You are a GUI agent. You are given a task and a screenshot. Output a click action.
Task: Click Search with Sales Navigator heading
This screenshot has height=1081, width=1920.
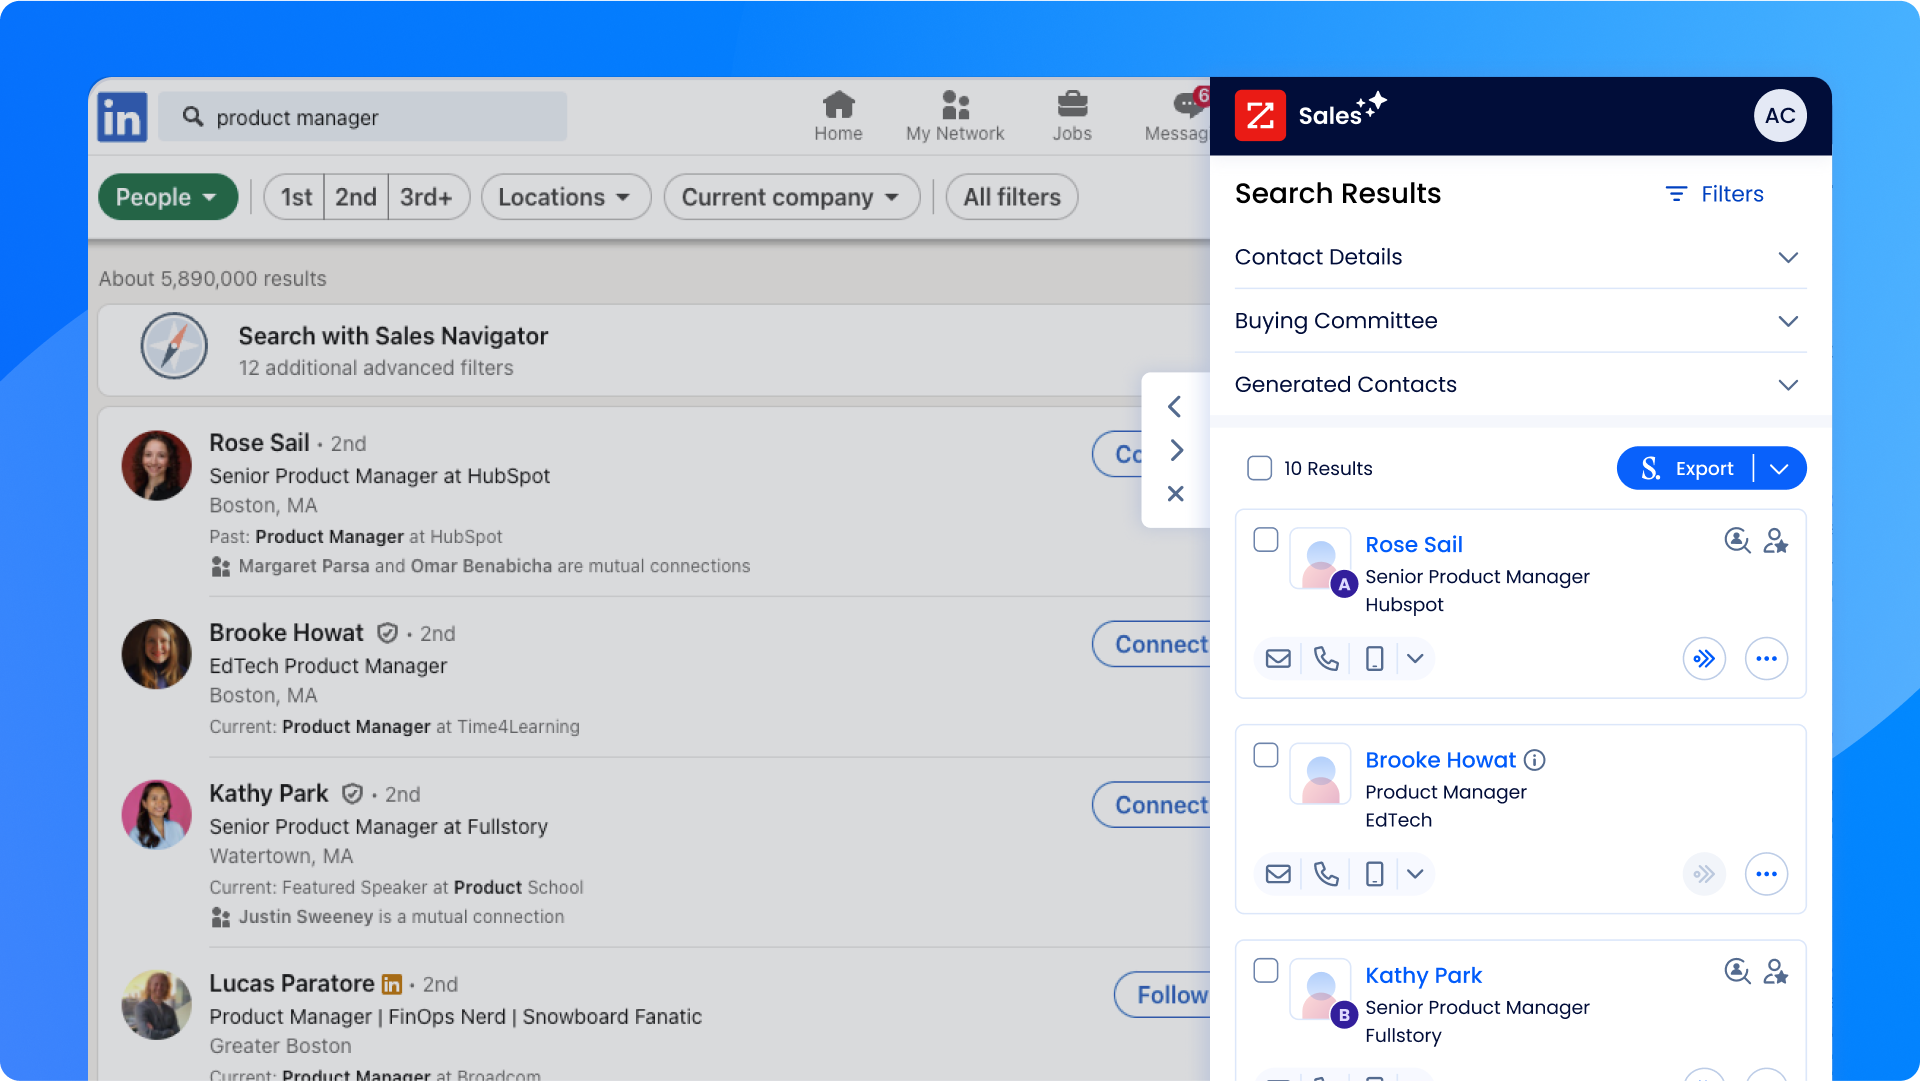click(393, 336)
